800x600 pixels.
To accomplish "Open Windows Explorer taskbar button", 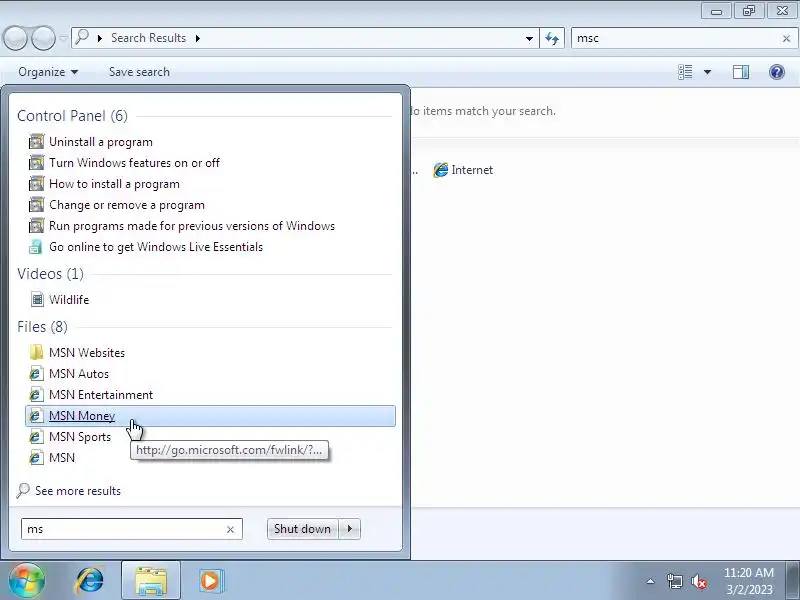I will (x=151, y=581).
